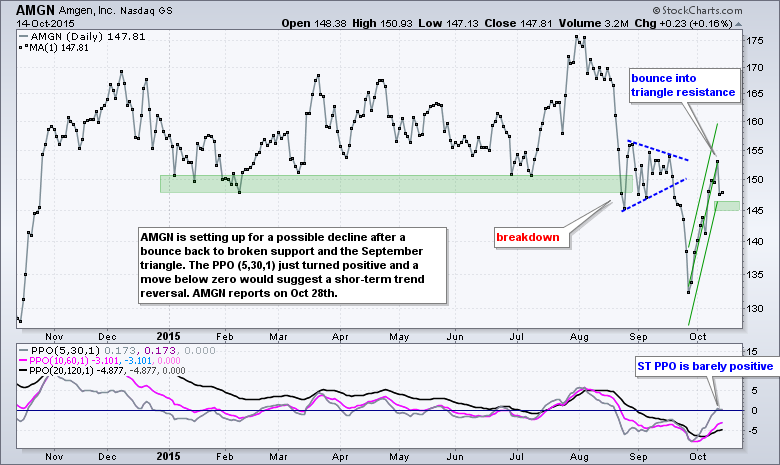Click the AMGN (Daily) 147.81 legend entry
The width and height of the screenshot is (780, 465).
point(88,36)
